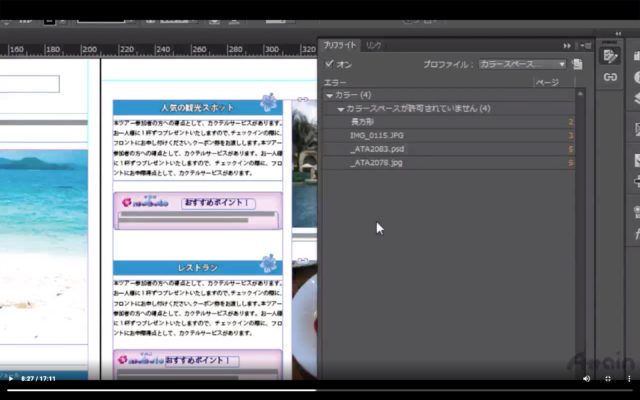Go to page link of _ATA2083.psd row

[x=571, y=149]
